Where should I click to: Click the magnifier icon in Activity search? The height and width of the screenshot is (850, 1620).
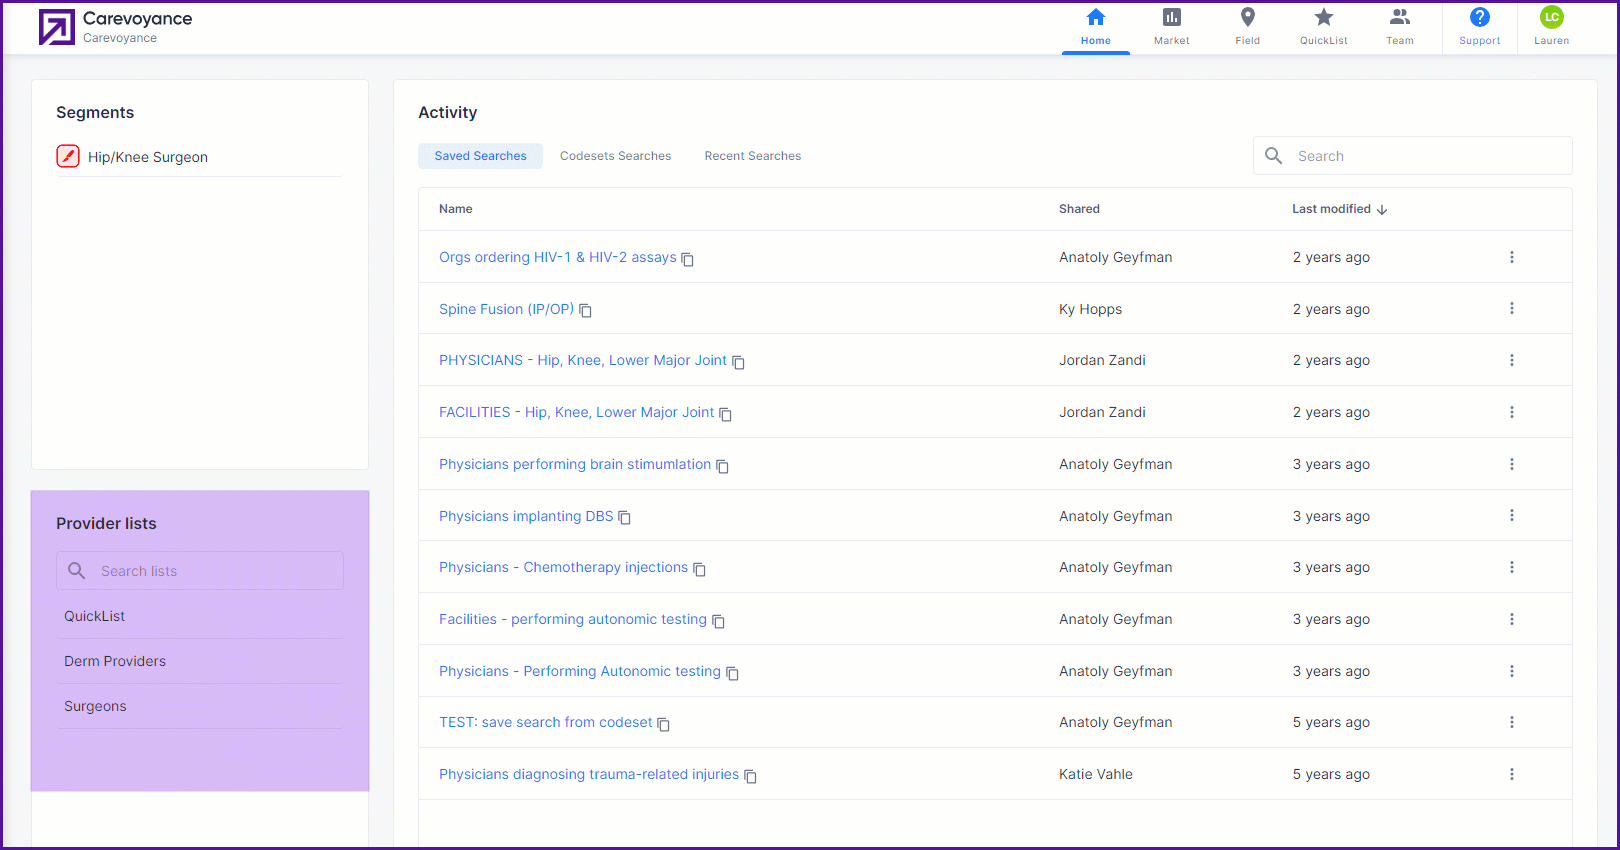pos(1274,156)
